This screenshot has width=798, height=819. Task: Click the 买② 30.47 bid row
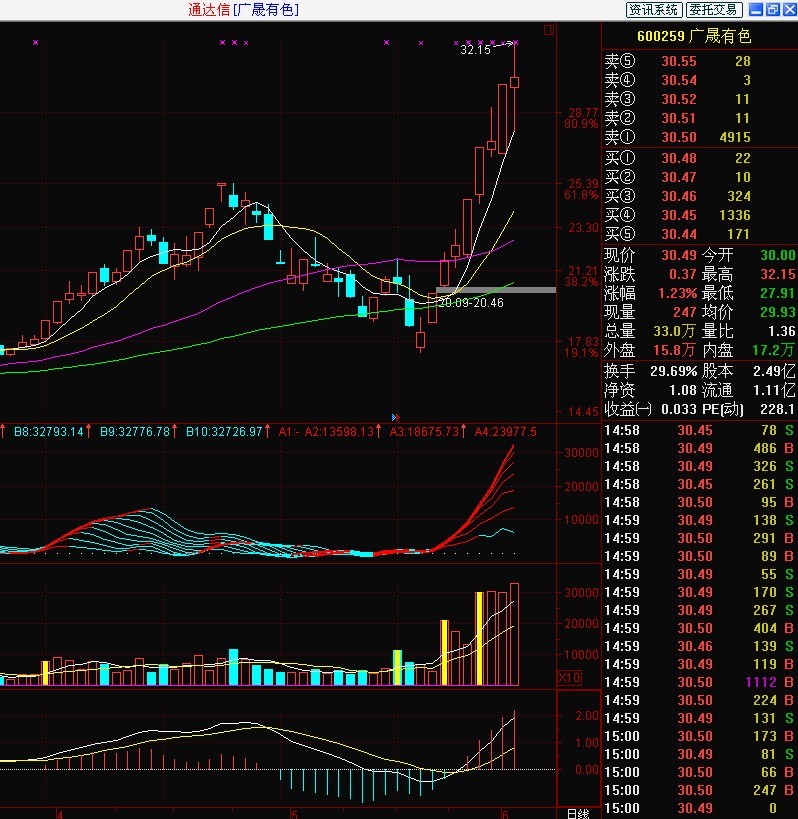click(677, 177)
